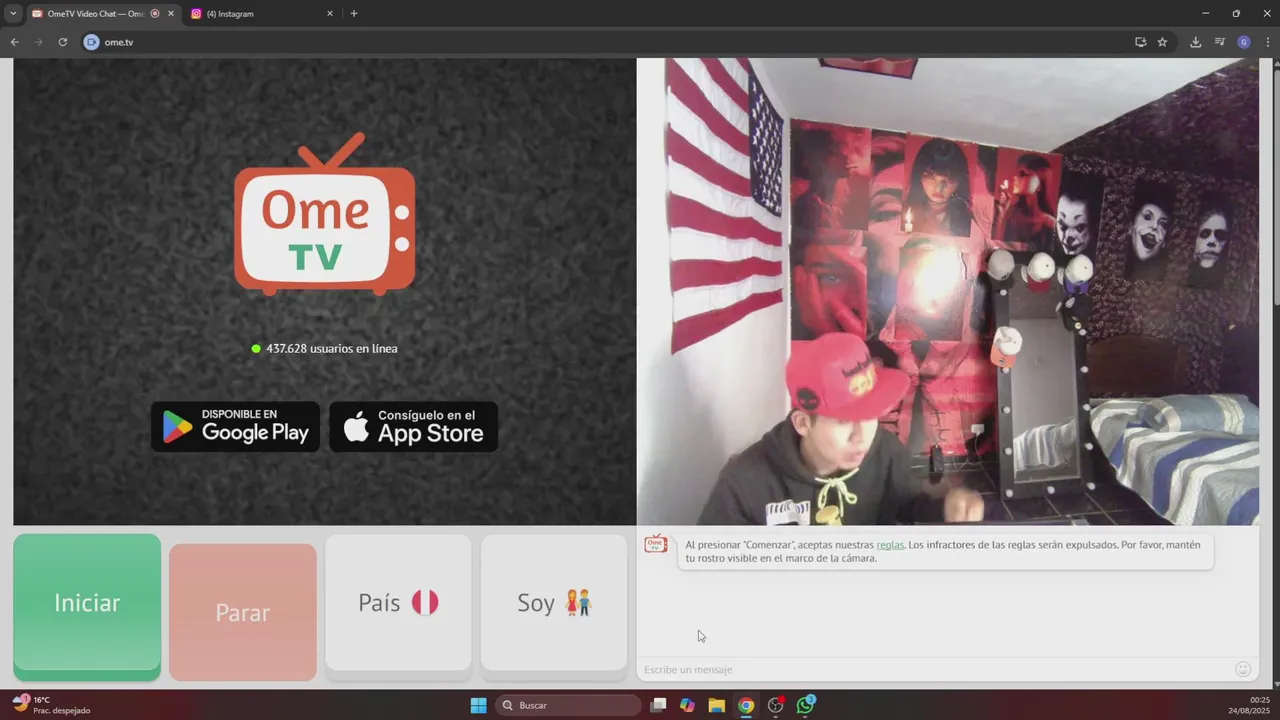The height and width of the screenshot is (720, 1280).
Task: Click the camera site info icon in address bar
Action: click(92, 42)
